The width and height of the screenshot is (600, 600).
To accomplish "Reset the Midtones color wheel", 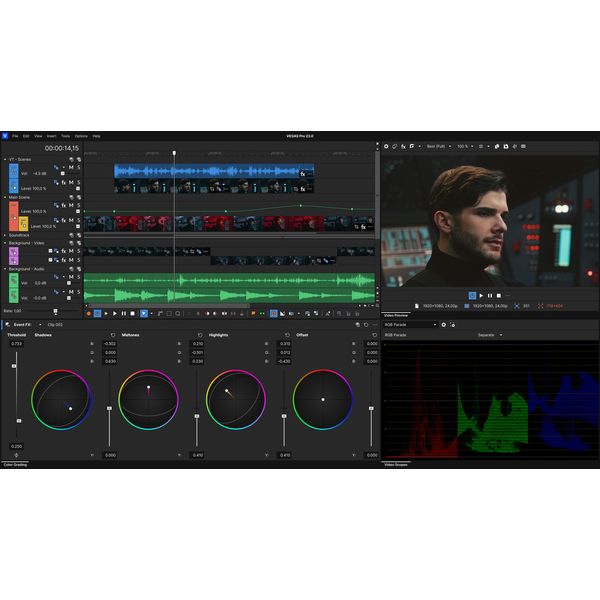I will coord(200,335).
